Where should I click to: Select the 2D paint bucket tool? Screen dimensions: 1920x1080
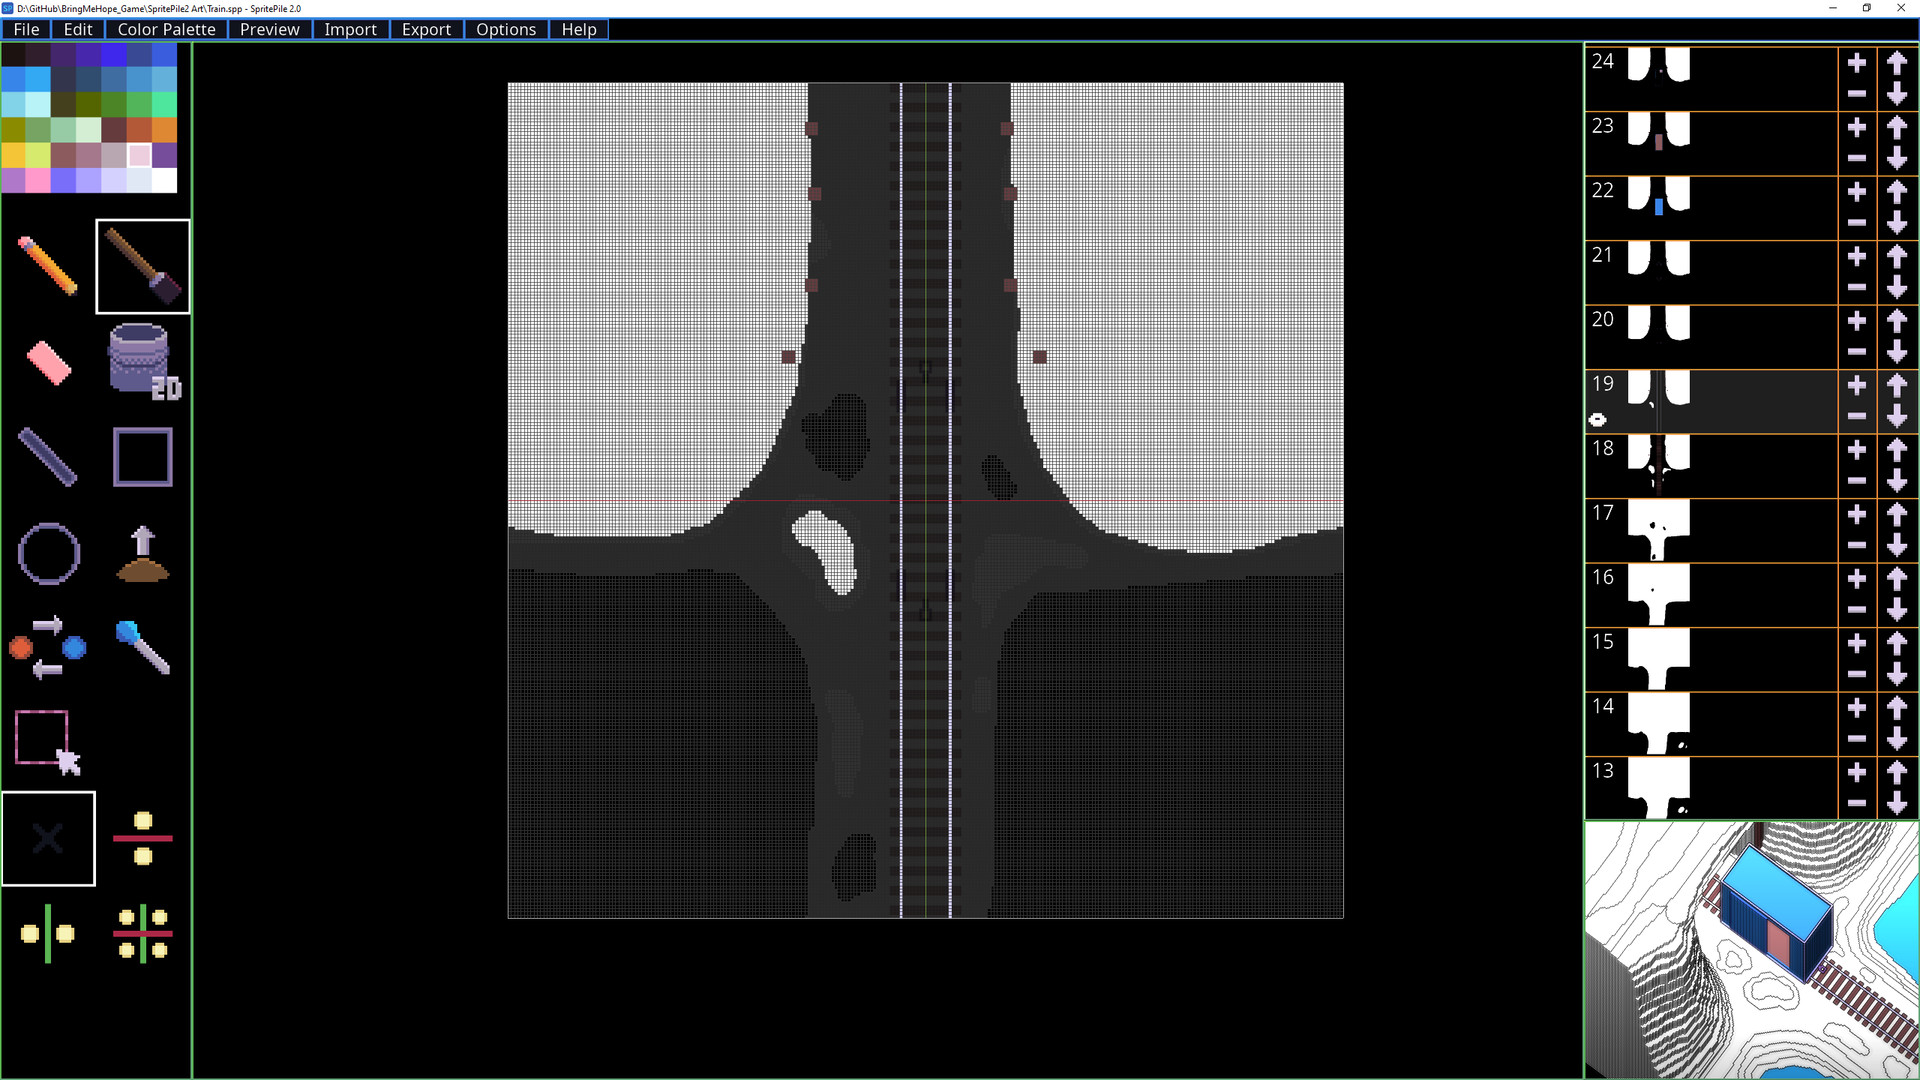(x=143, y=361)
